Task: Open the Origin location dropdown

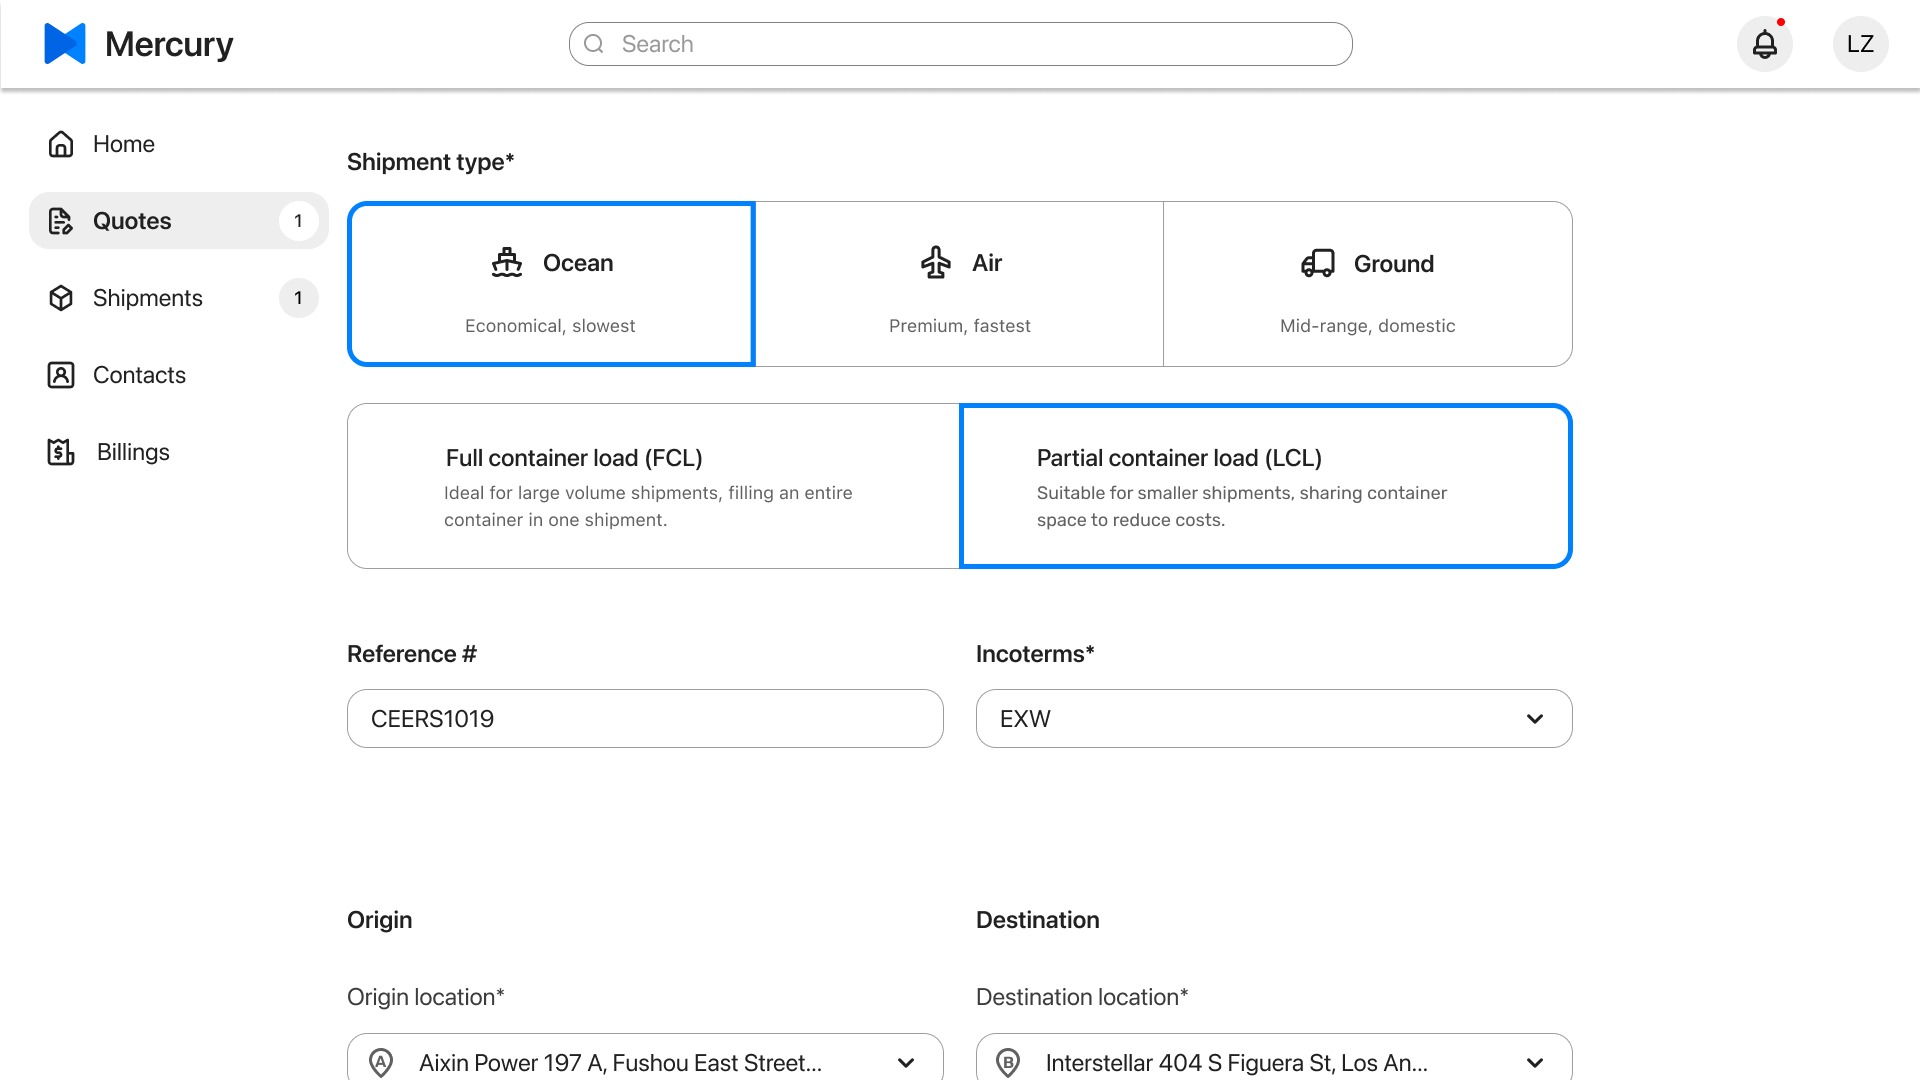Action: [645, 1061]
